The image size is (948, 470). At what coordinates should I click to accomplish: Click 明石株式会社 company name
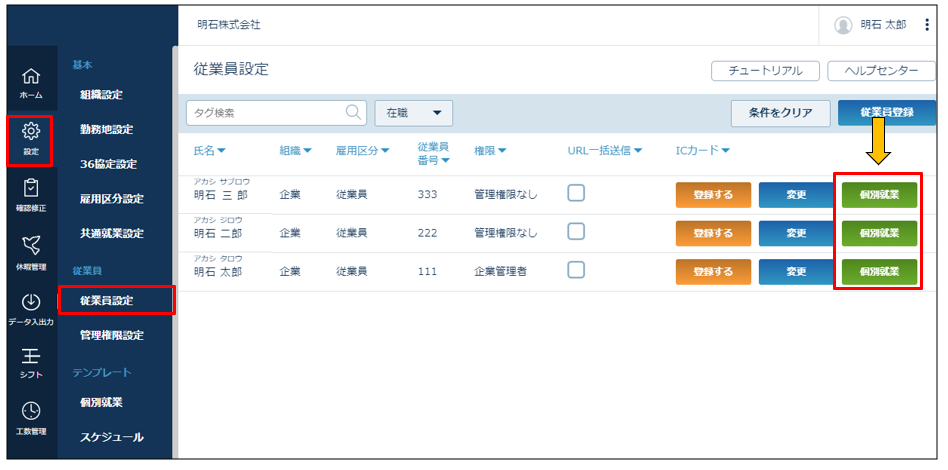point(229,25)
